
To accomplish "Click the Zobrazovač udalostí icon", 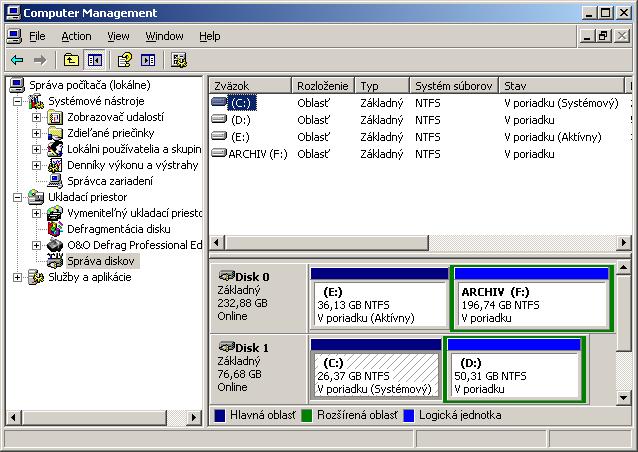I will coord(55,118).
